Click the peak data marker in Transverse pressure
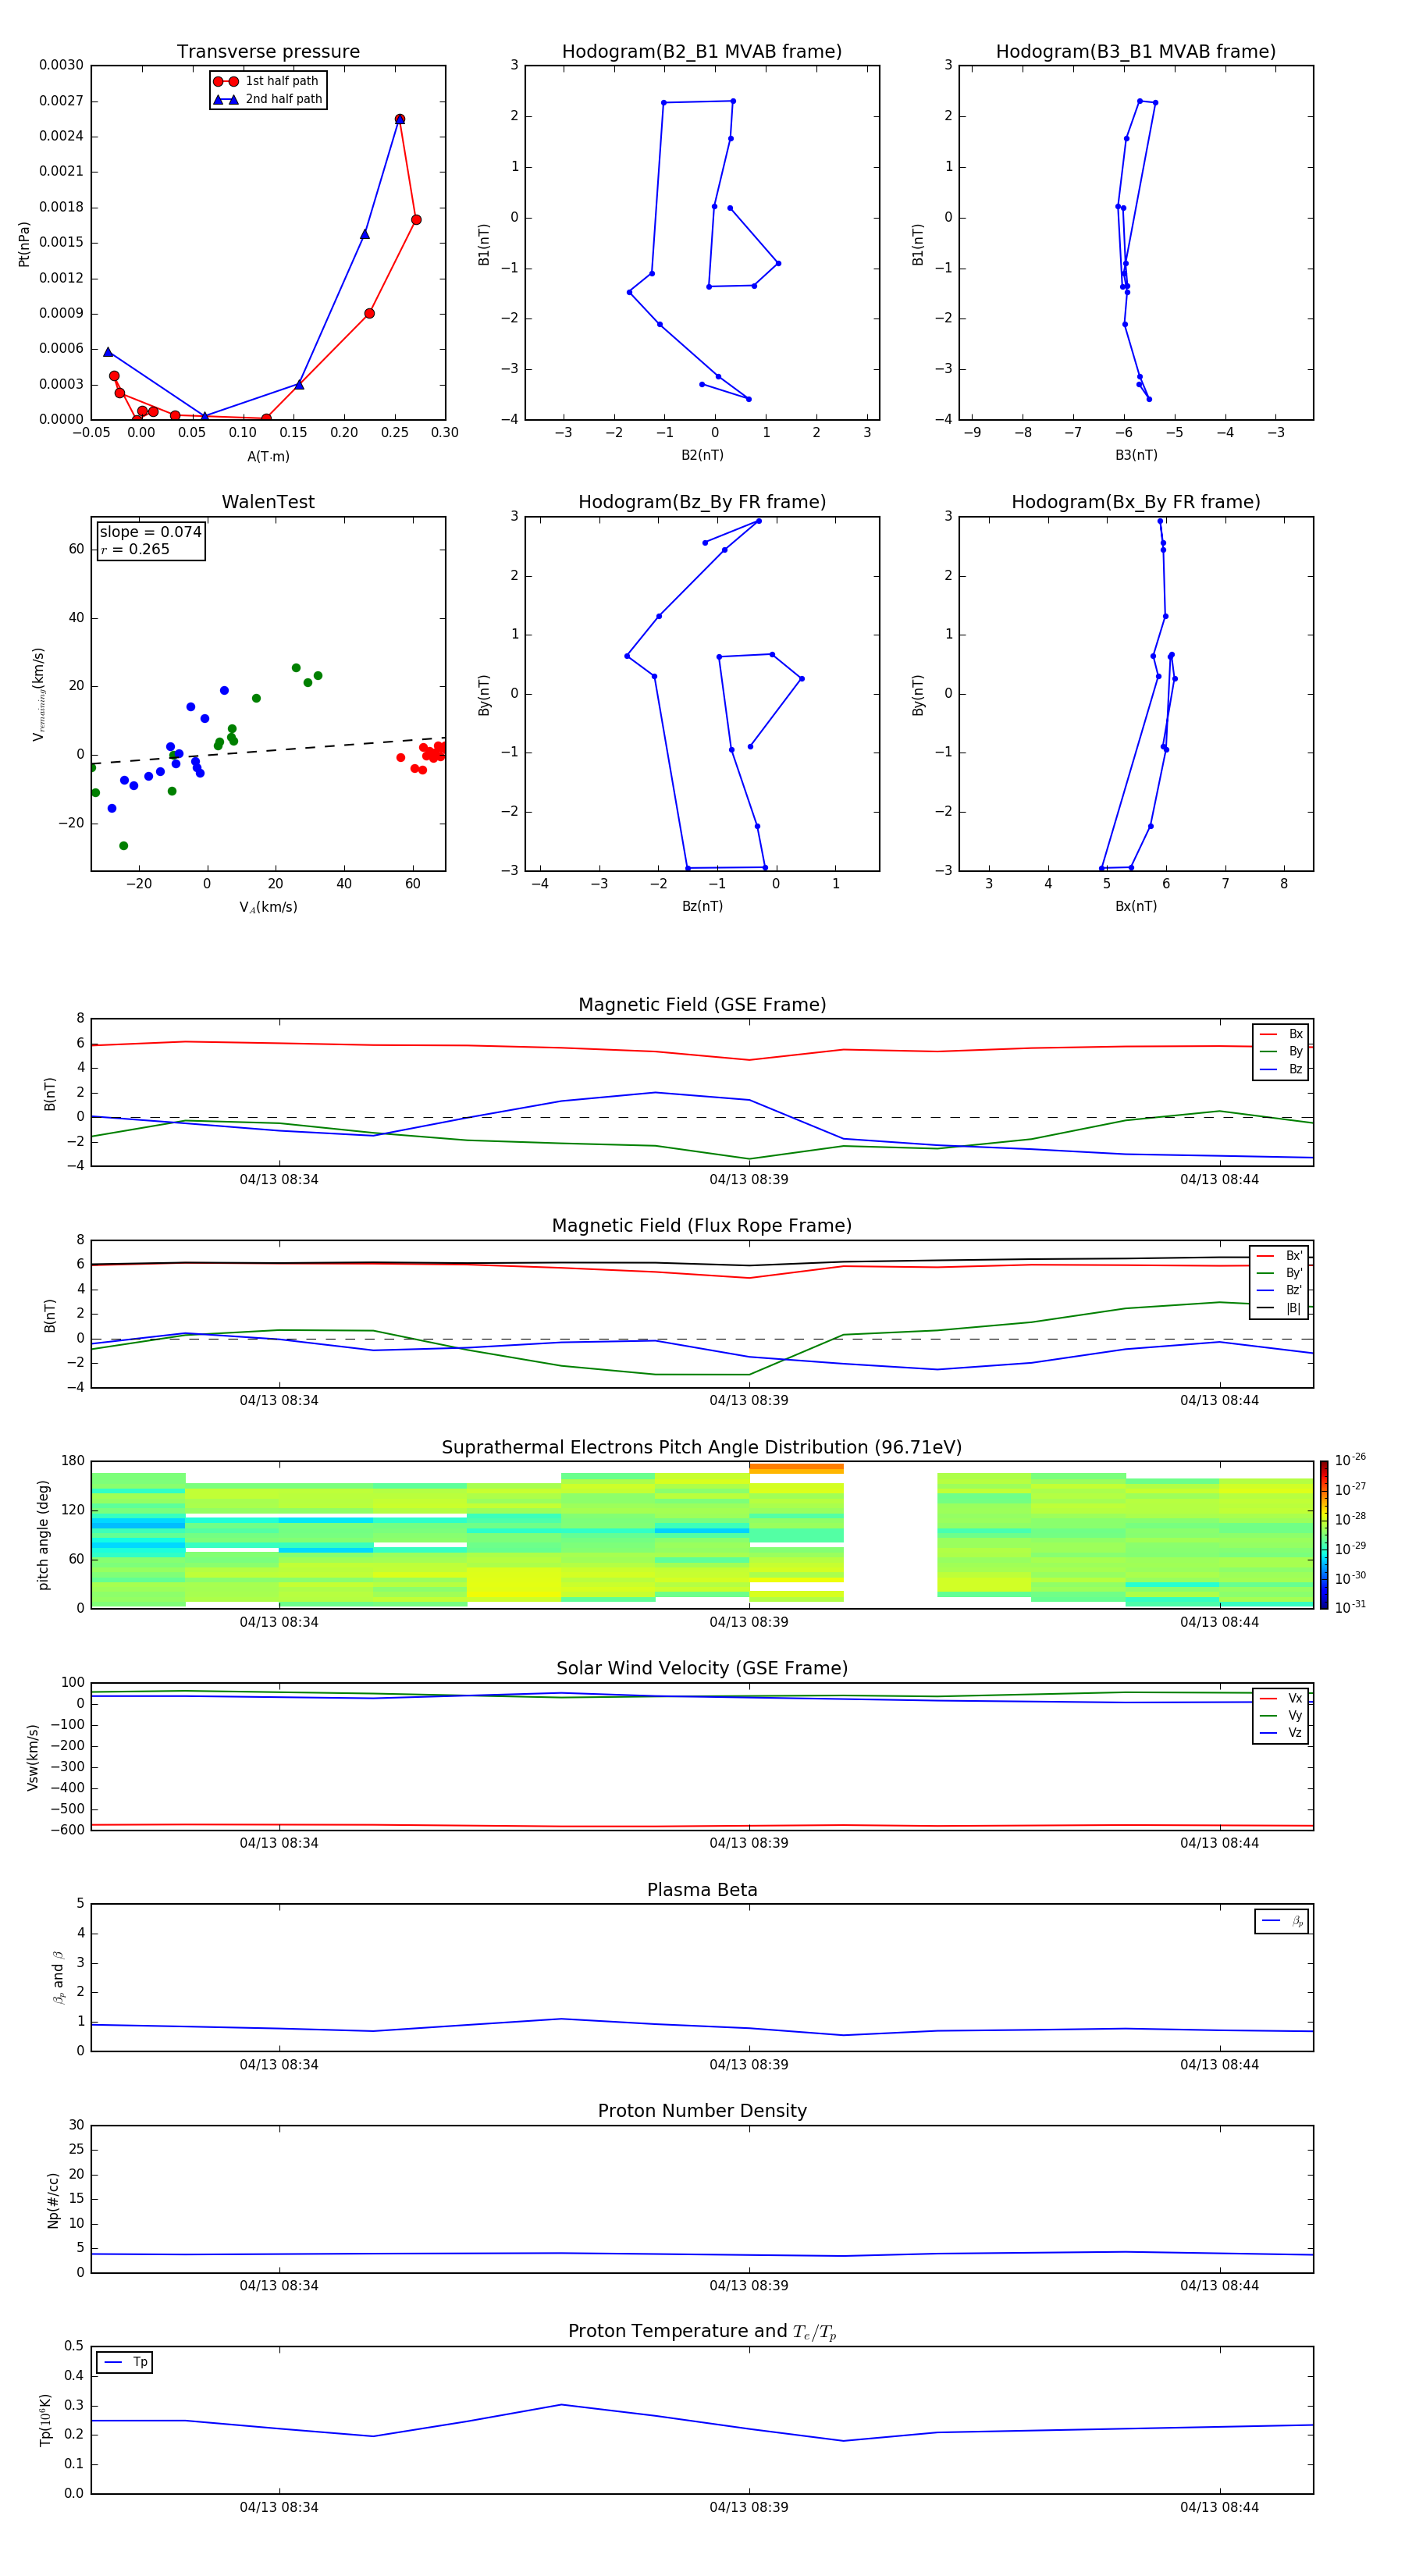This screenshot has height=2576, width=1405. tap(400, 119)
